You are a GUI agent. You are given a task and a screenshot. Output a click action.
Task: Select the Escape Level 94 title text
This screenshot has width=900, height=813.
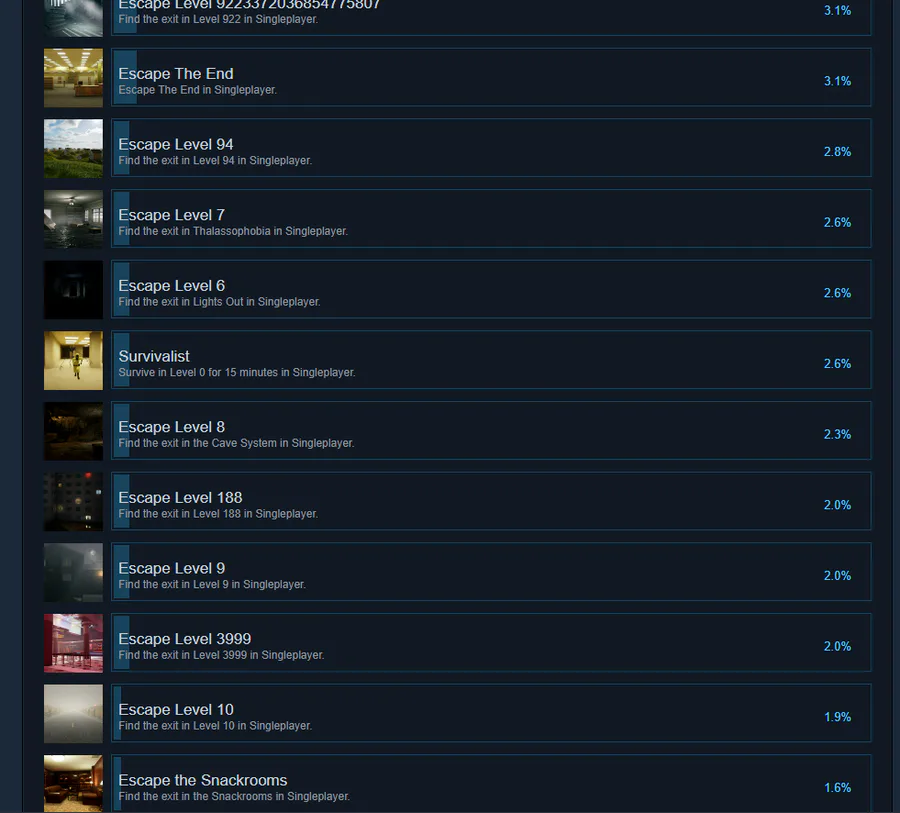click(176, 144)
